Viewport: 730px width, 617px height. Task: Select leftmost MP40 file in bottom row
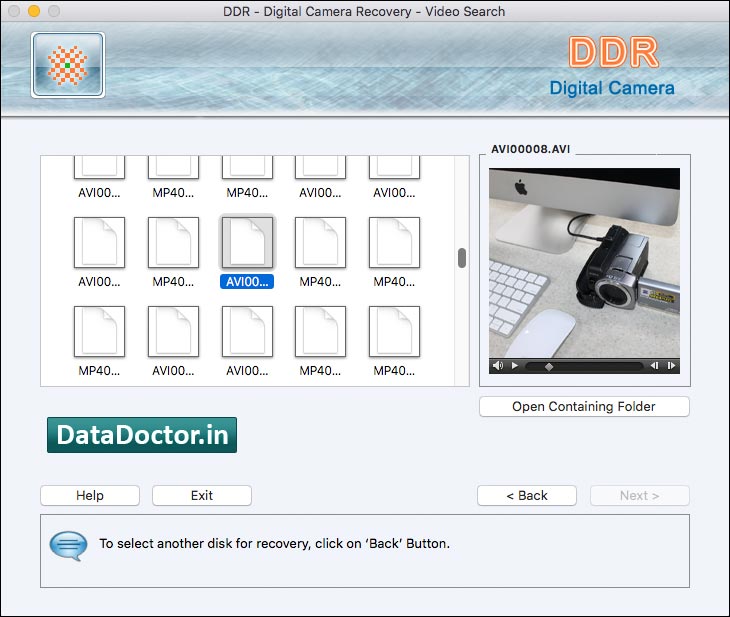(100, 332)
